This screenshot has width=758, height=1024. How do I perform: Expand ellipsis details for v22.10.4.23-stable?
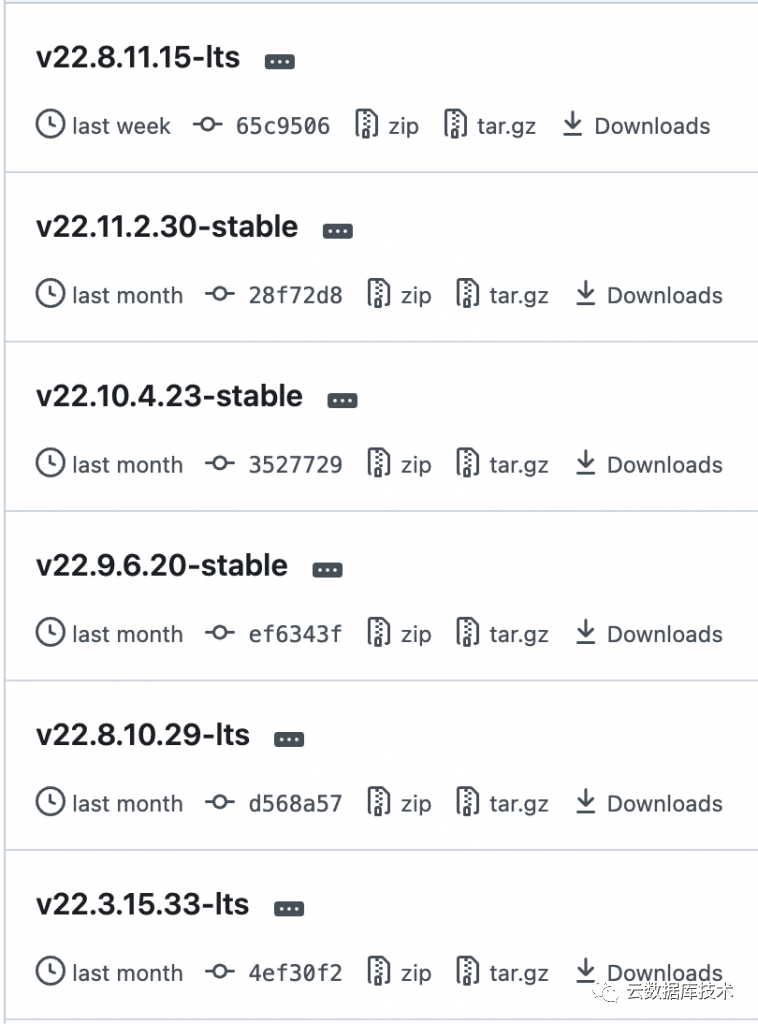342,400
